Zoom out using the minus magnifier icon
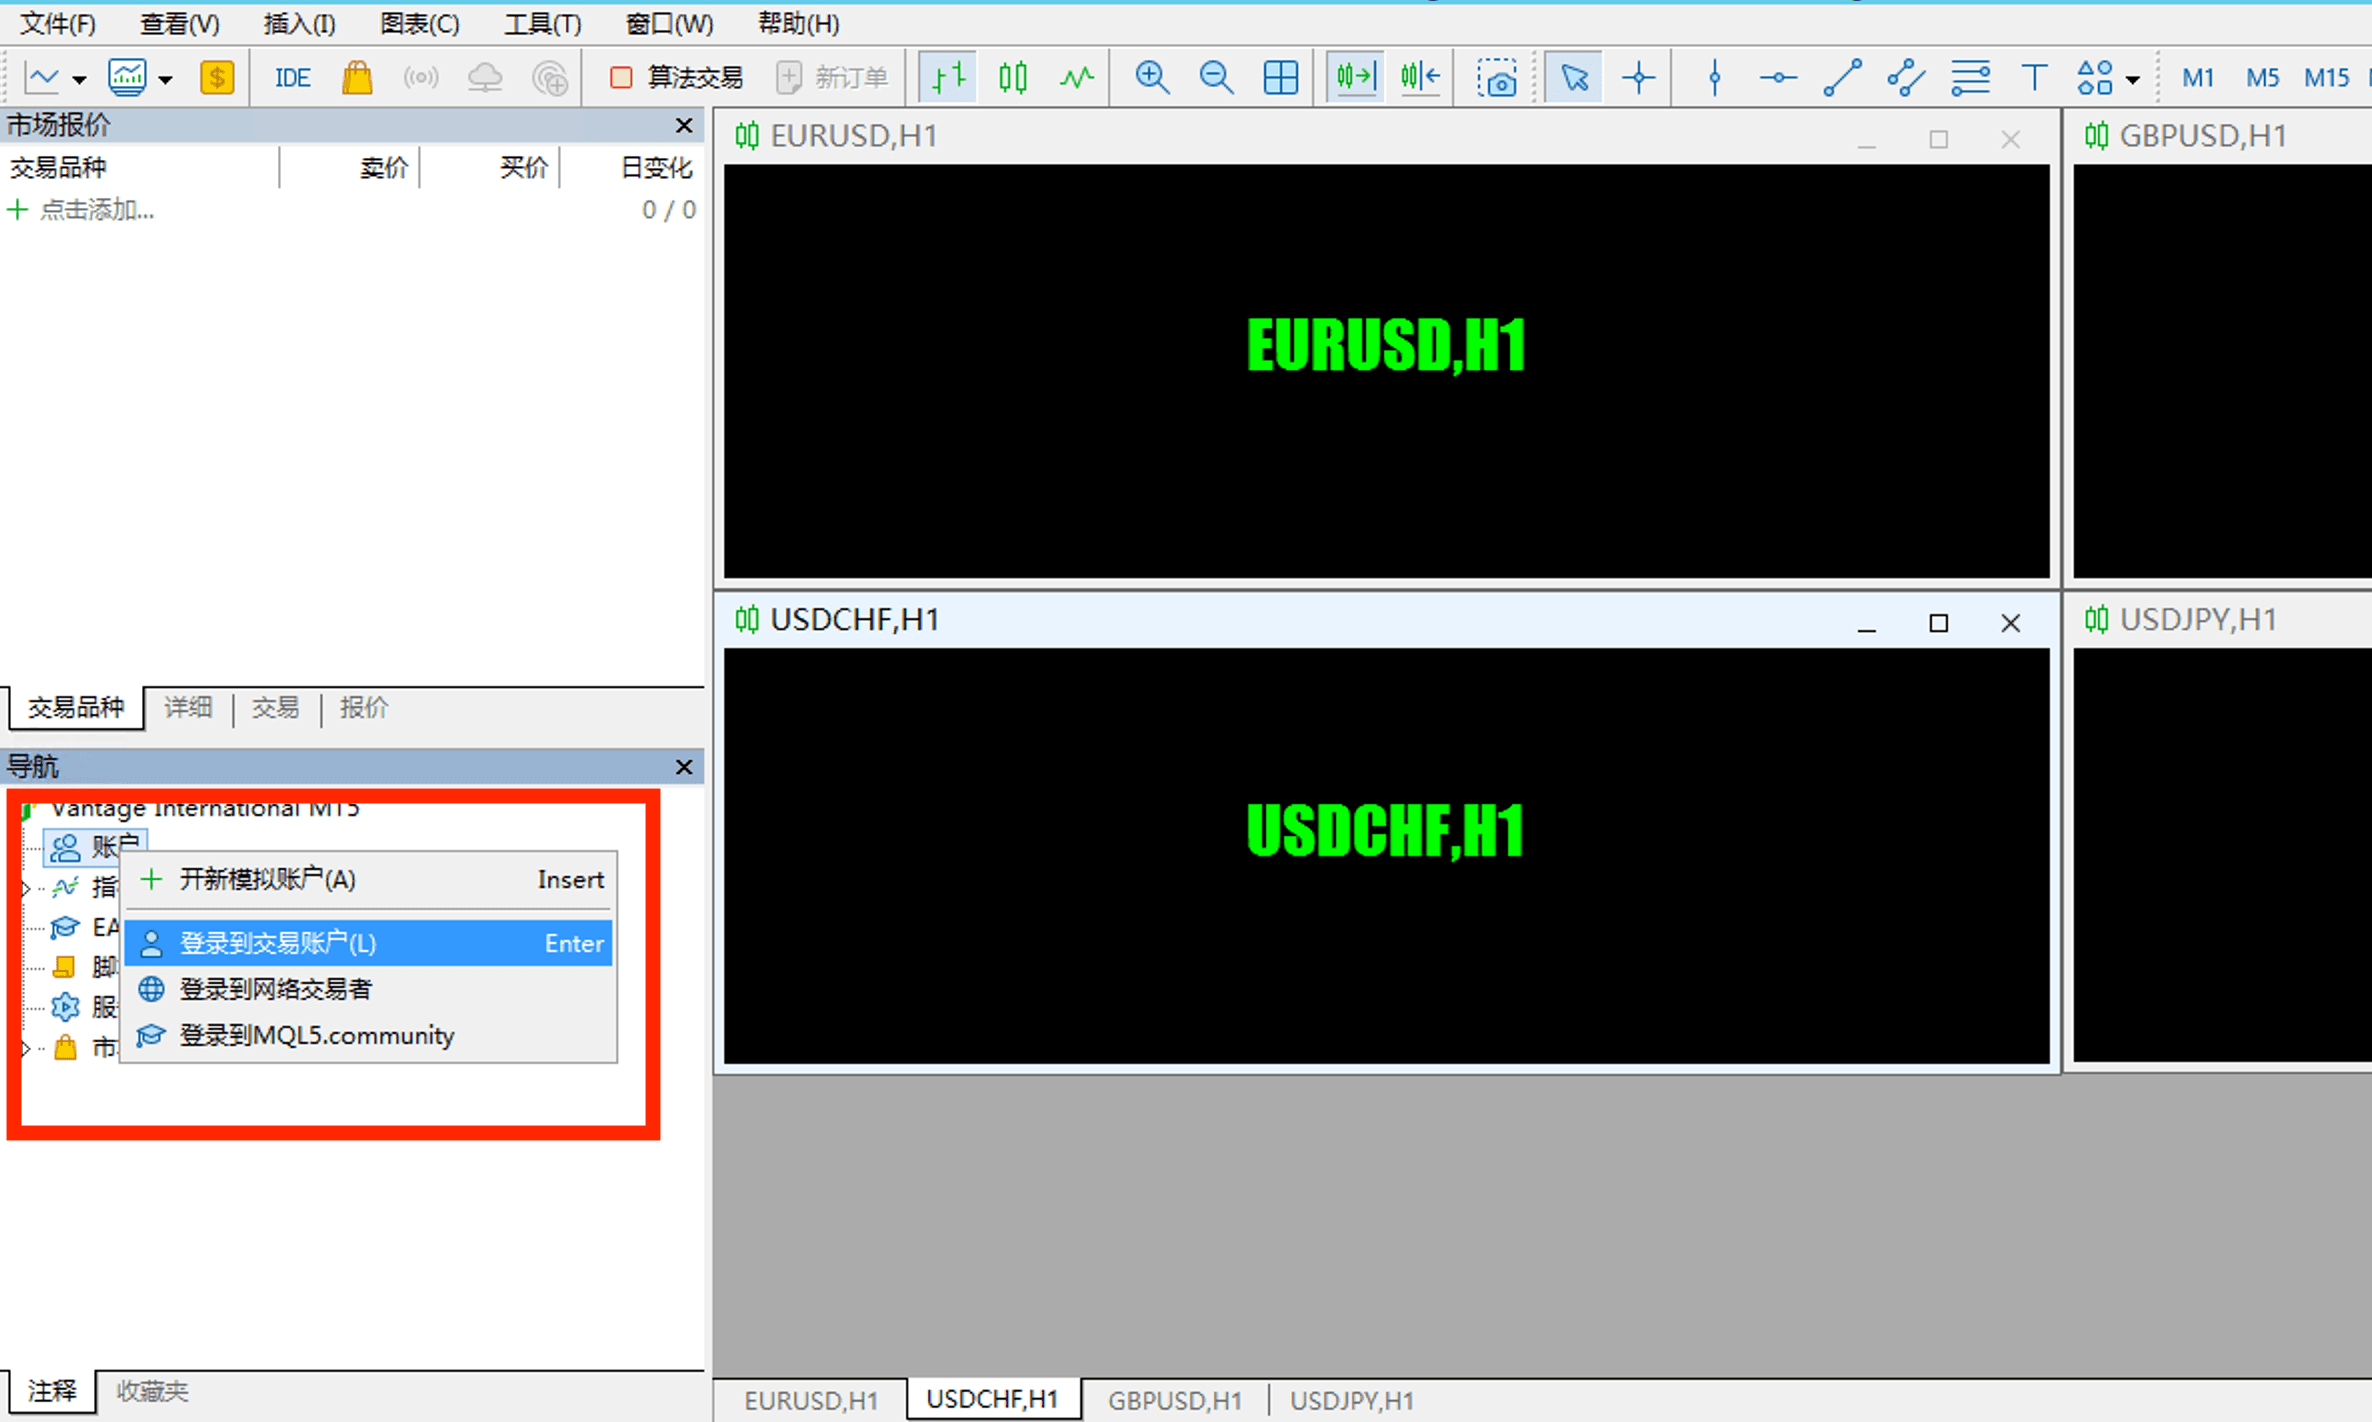 coord(1216,77)
